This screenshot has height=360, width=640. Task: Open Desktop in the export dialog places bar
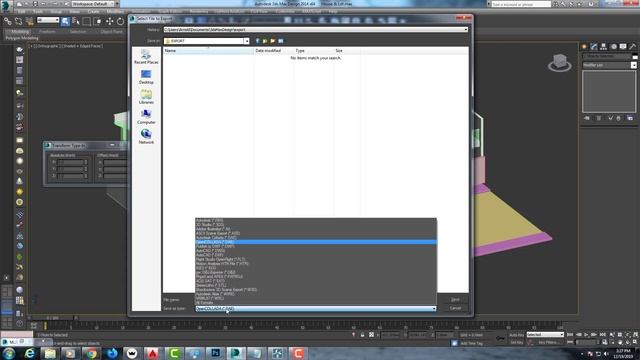click(x=146, y=77)
